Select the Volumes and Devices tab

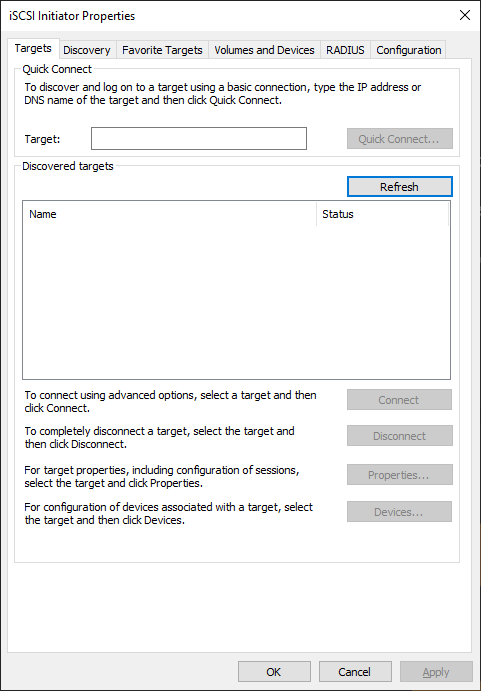265,50
